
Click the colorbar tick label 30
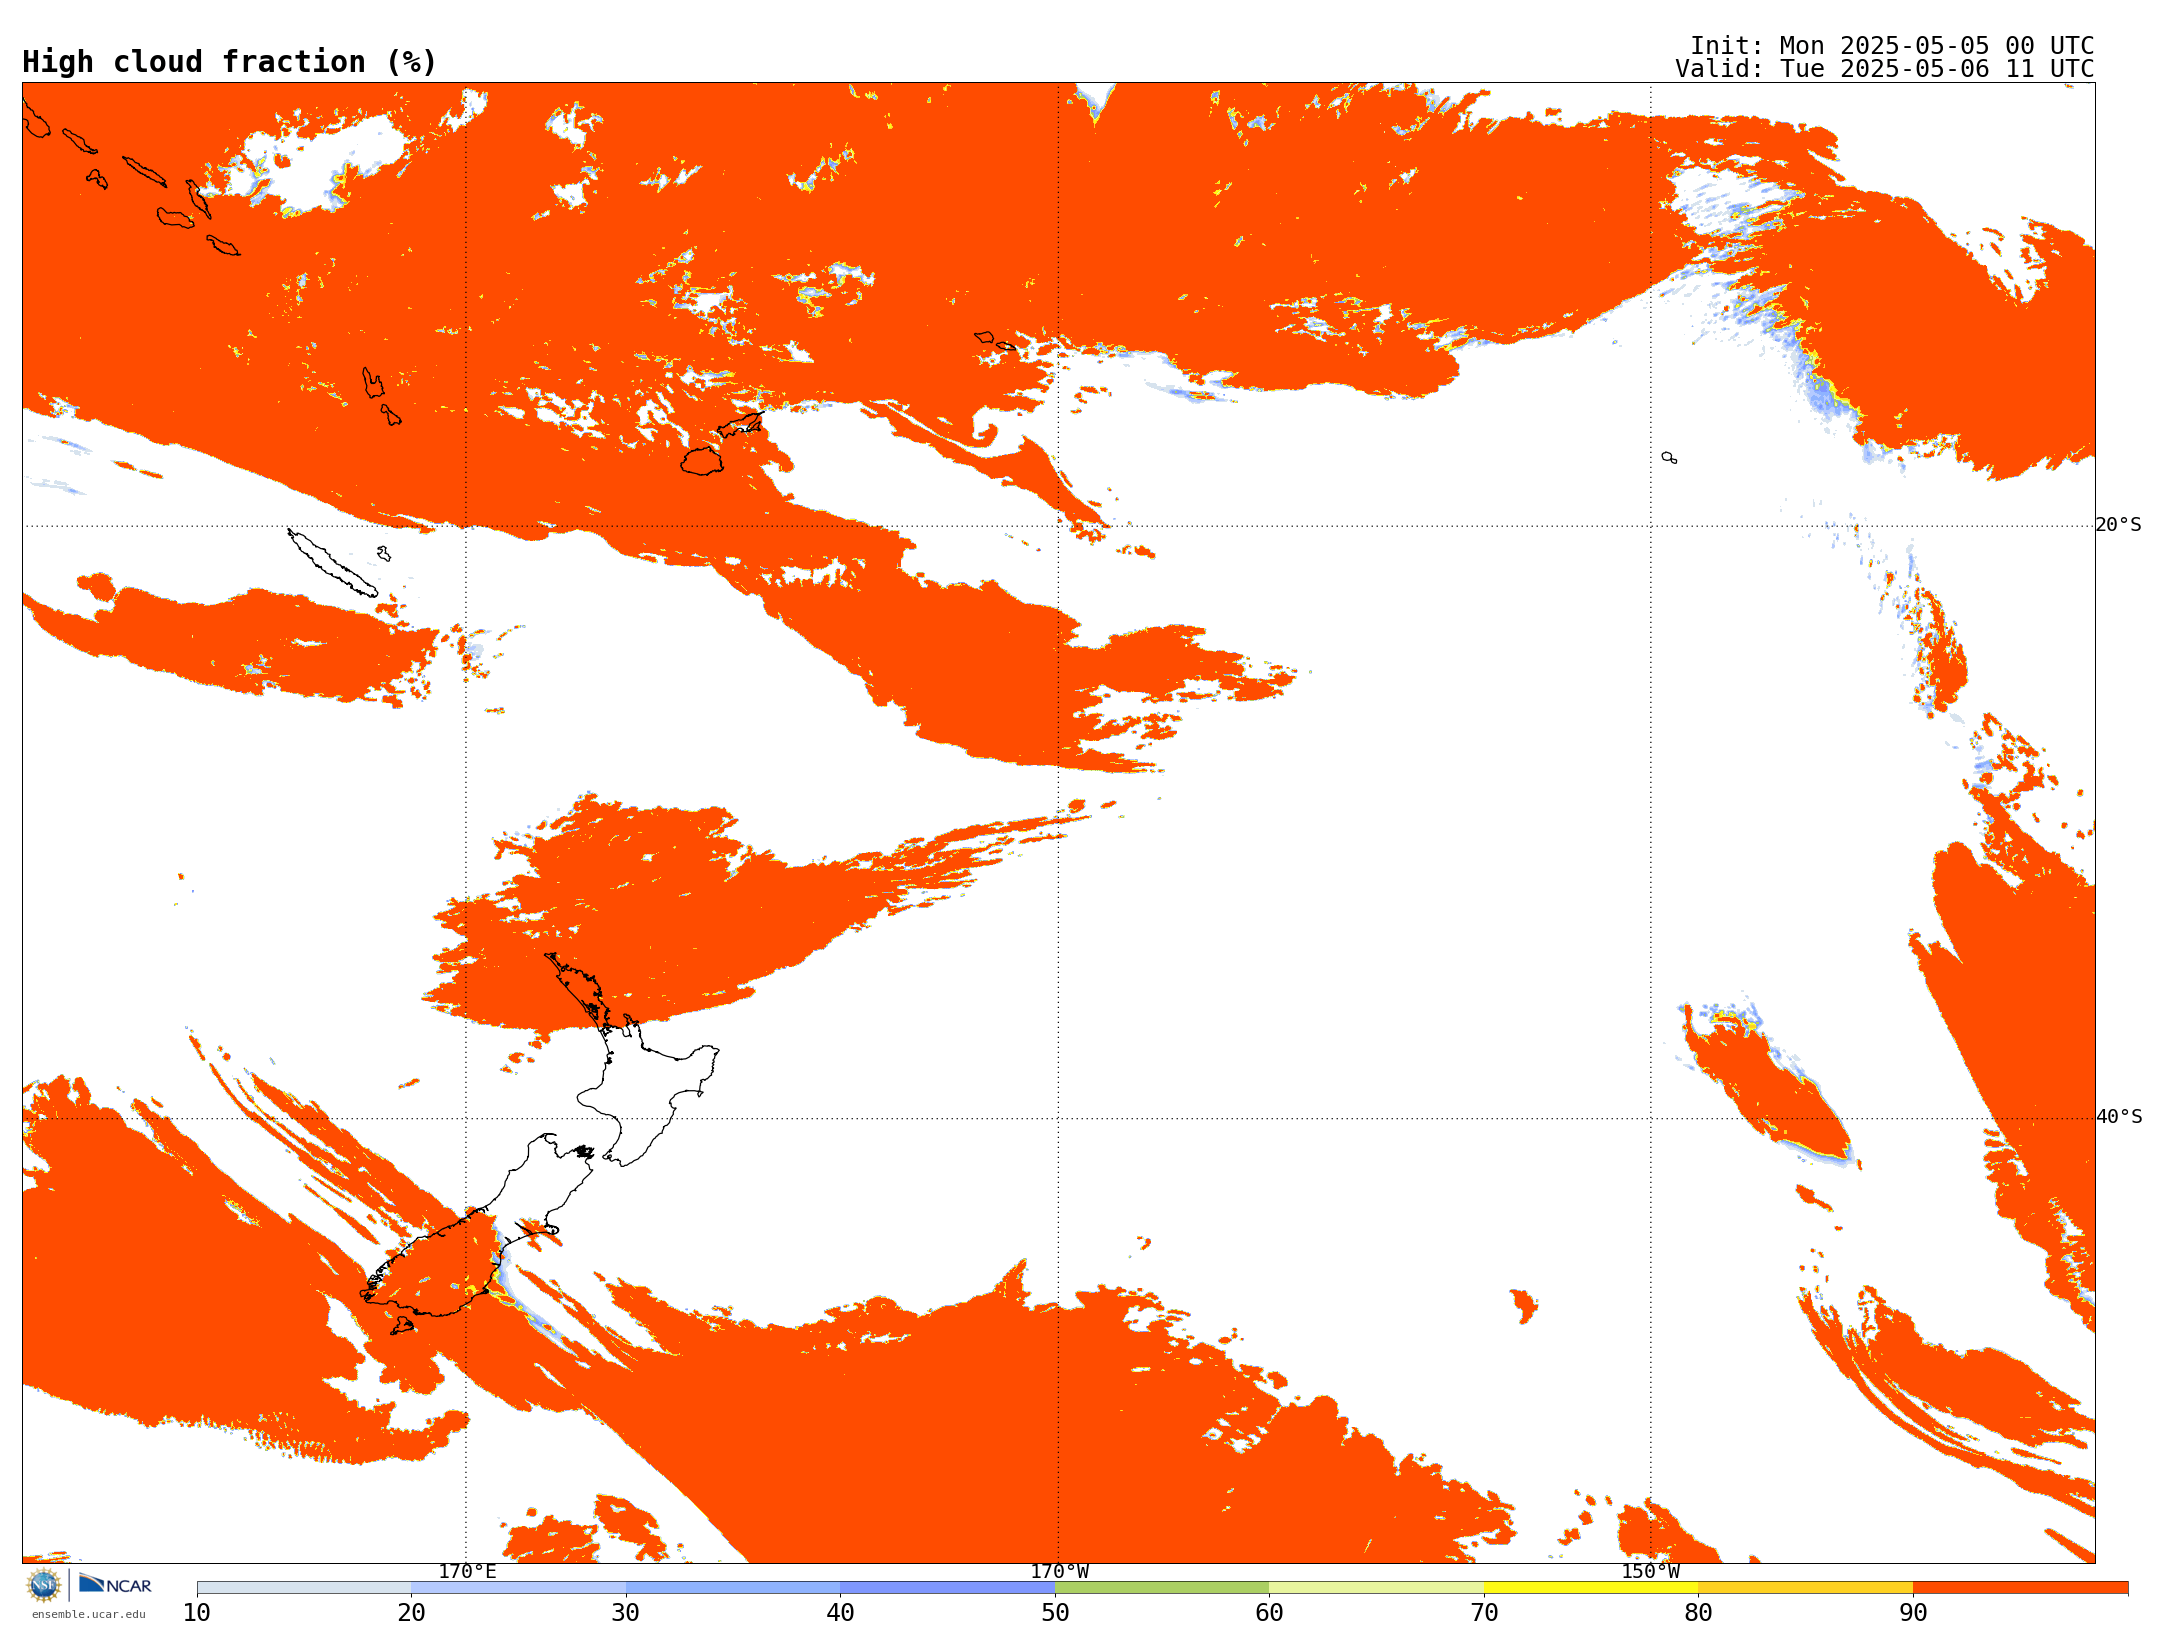626,1613
